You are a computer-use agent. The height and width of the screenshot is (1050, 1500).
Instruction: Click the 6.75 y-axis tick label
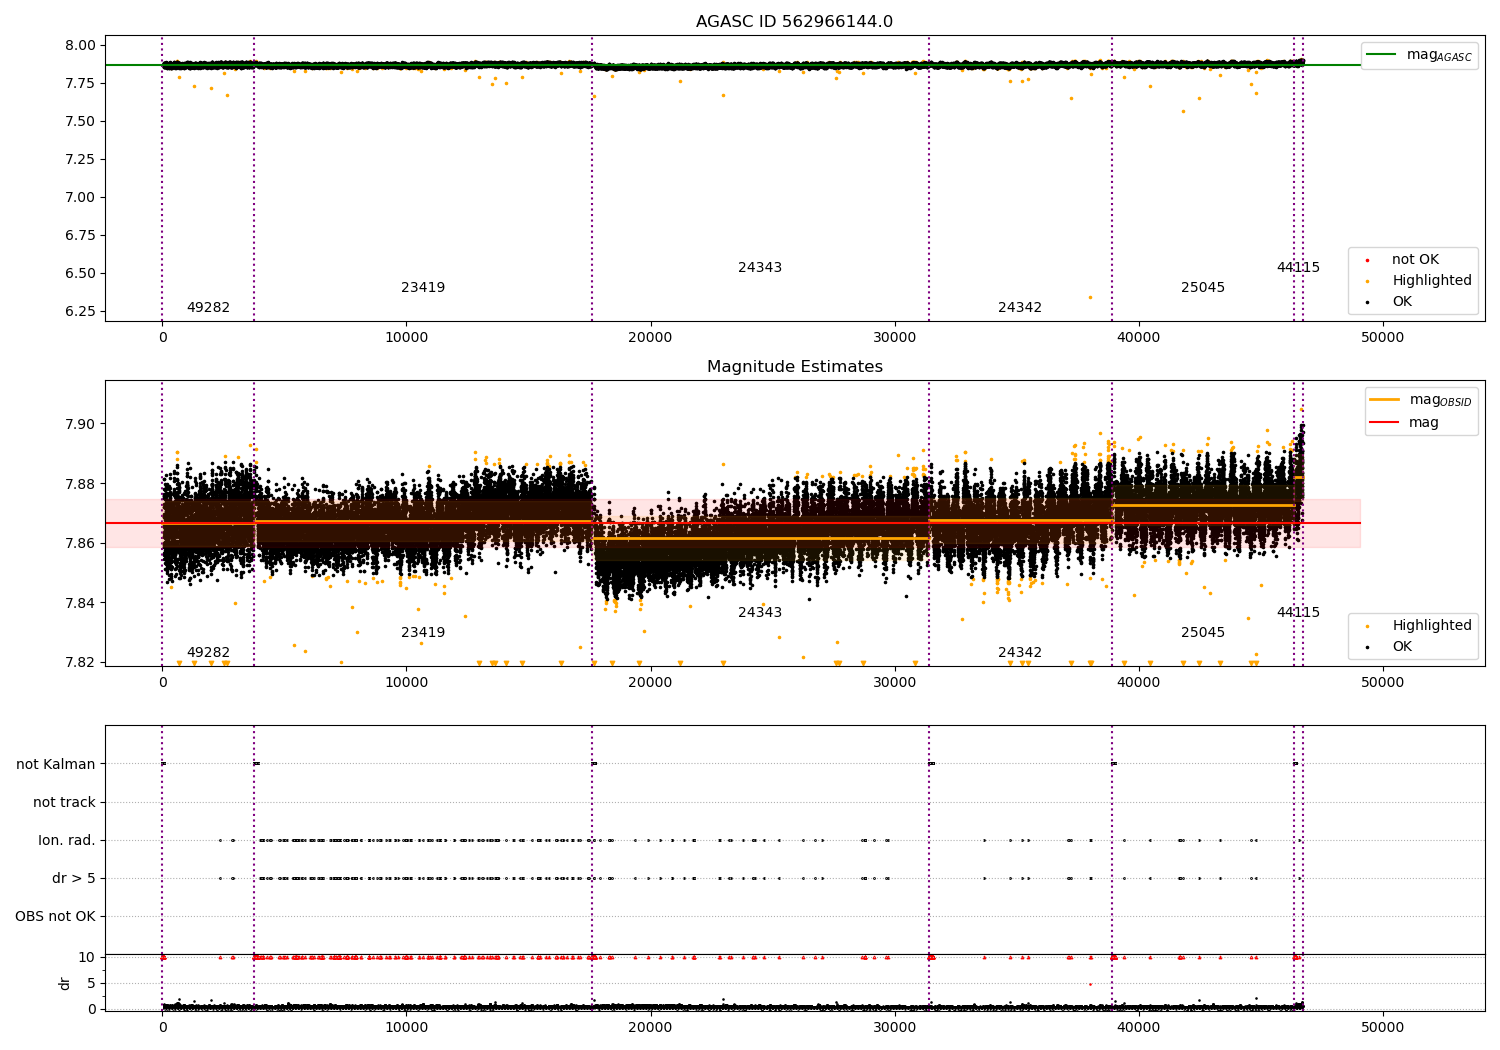(x=82, y=235)
